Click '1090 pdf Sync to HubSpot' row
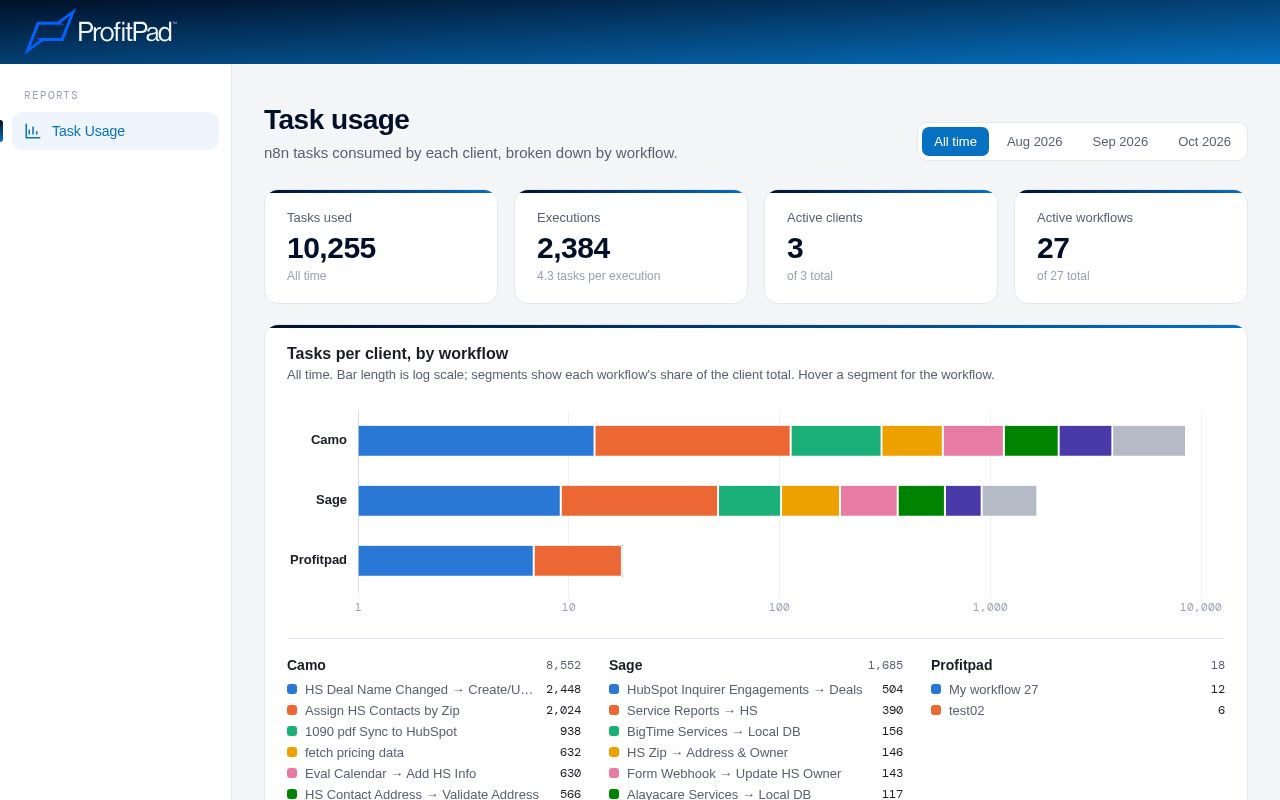The image size is (1280, 800). pos(434,731)
